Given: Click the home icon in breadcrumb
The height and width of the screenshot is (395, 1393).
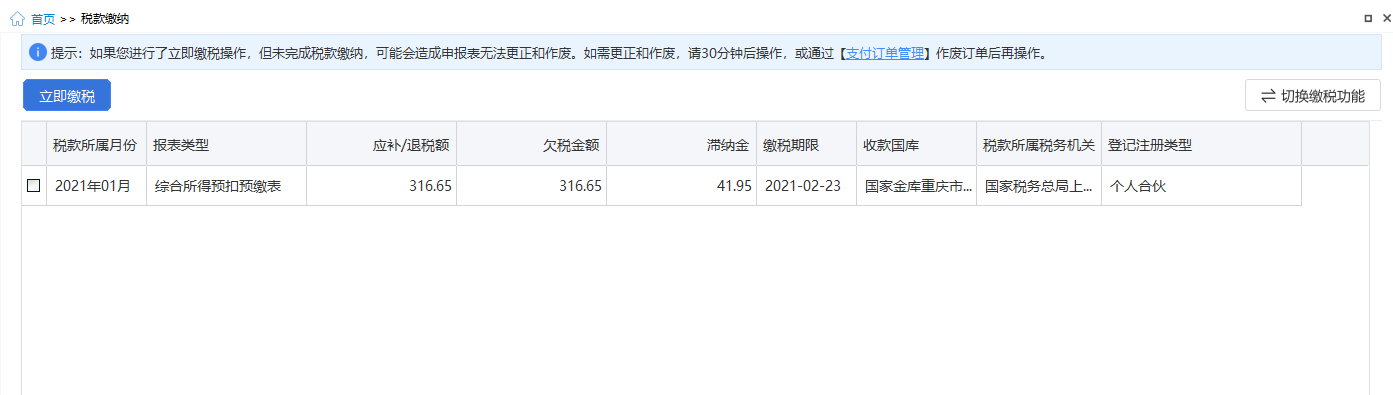Looking at the screenshot, I should 17,18.
